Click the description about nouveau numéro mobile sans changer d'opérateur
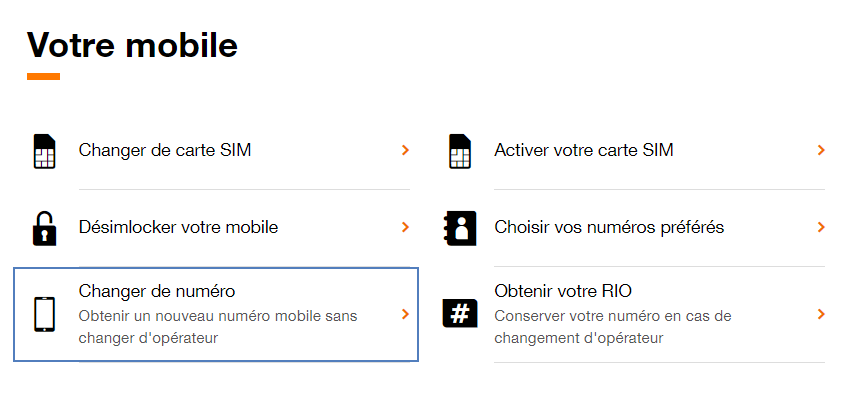This screenshot has height=411, width=852. 218,327
